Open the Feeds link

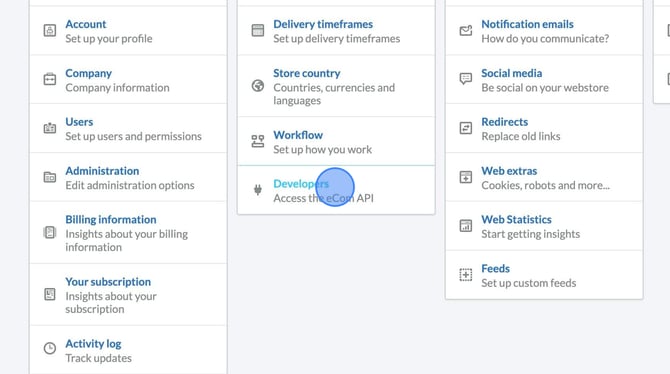coord(495,268)
